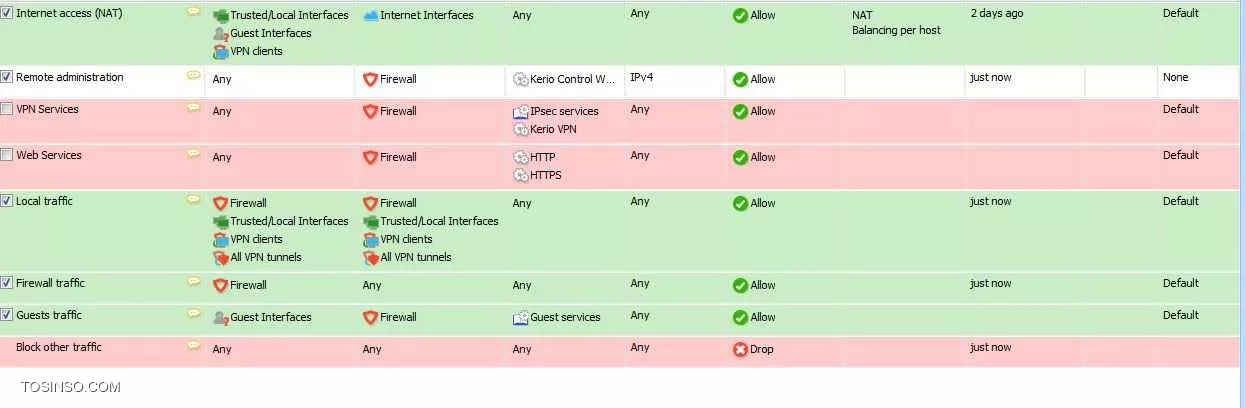Enable the Web Services rule checkbox
This screenshot has height=408, width=1245.
pos(7,155)
